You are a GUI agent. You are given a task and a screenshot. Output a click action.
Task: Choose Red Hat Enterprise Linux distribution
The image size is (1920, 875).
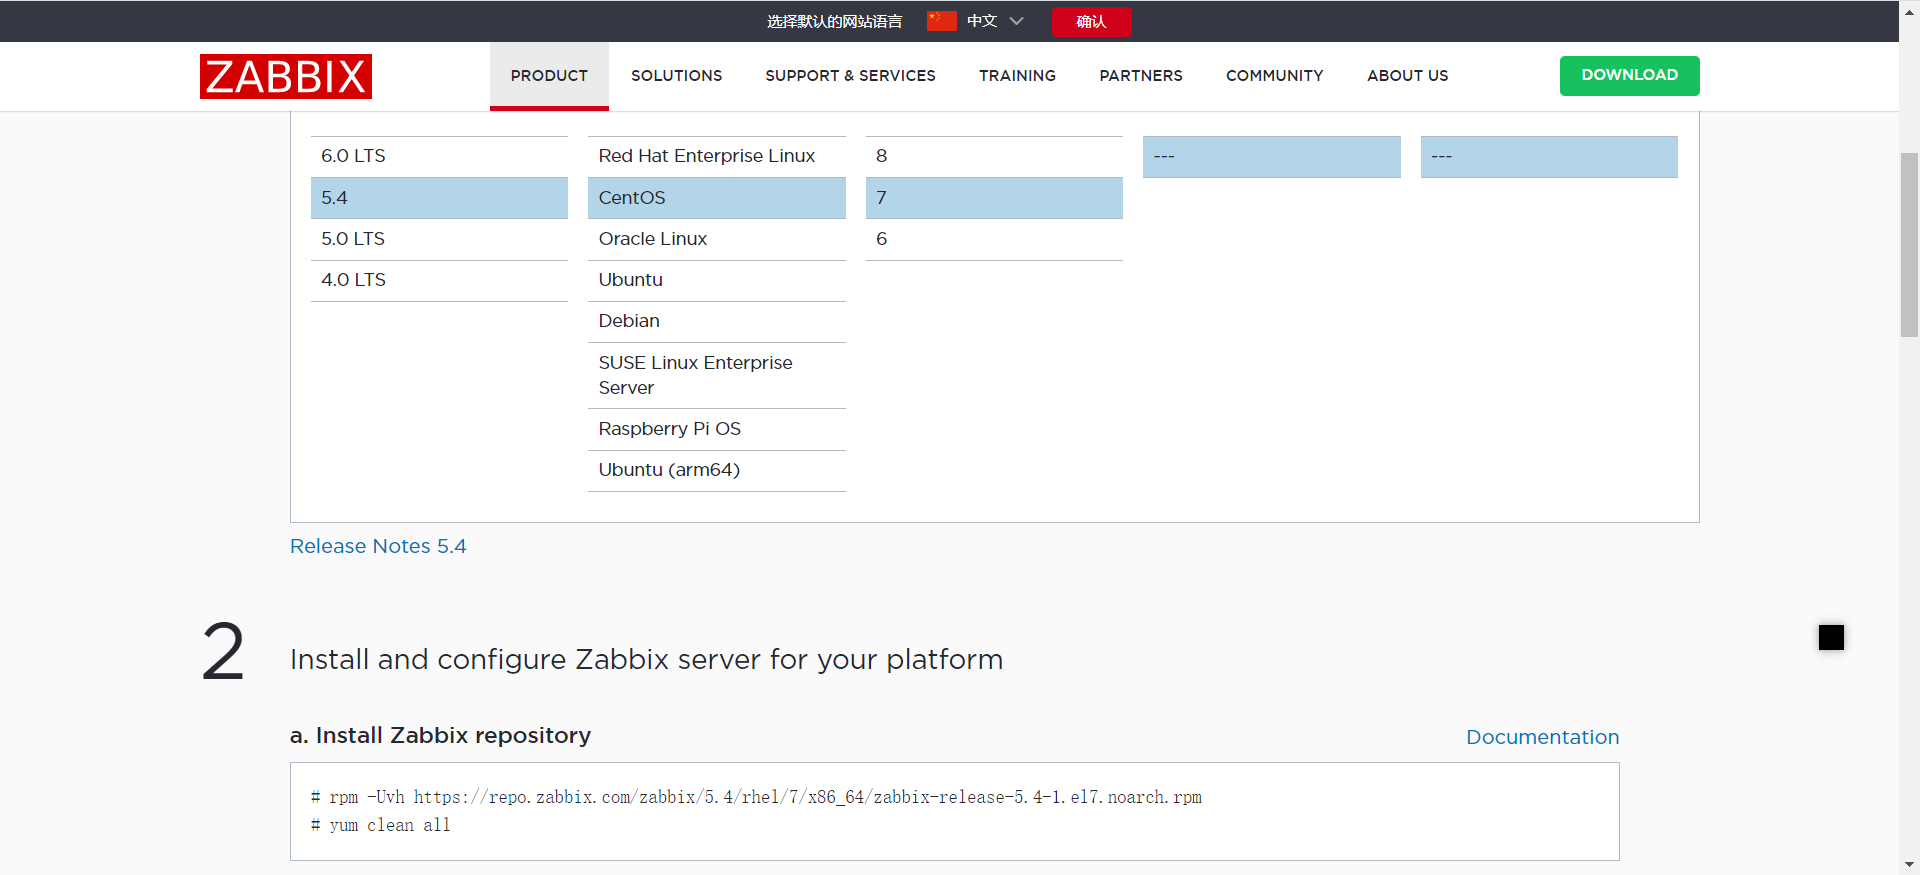tap(716, 157)
